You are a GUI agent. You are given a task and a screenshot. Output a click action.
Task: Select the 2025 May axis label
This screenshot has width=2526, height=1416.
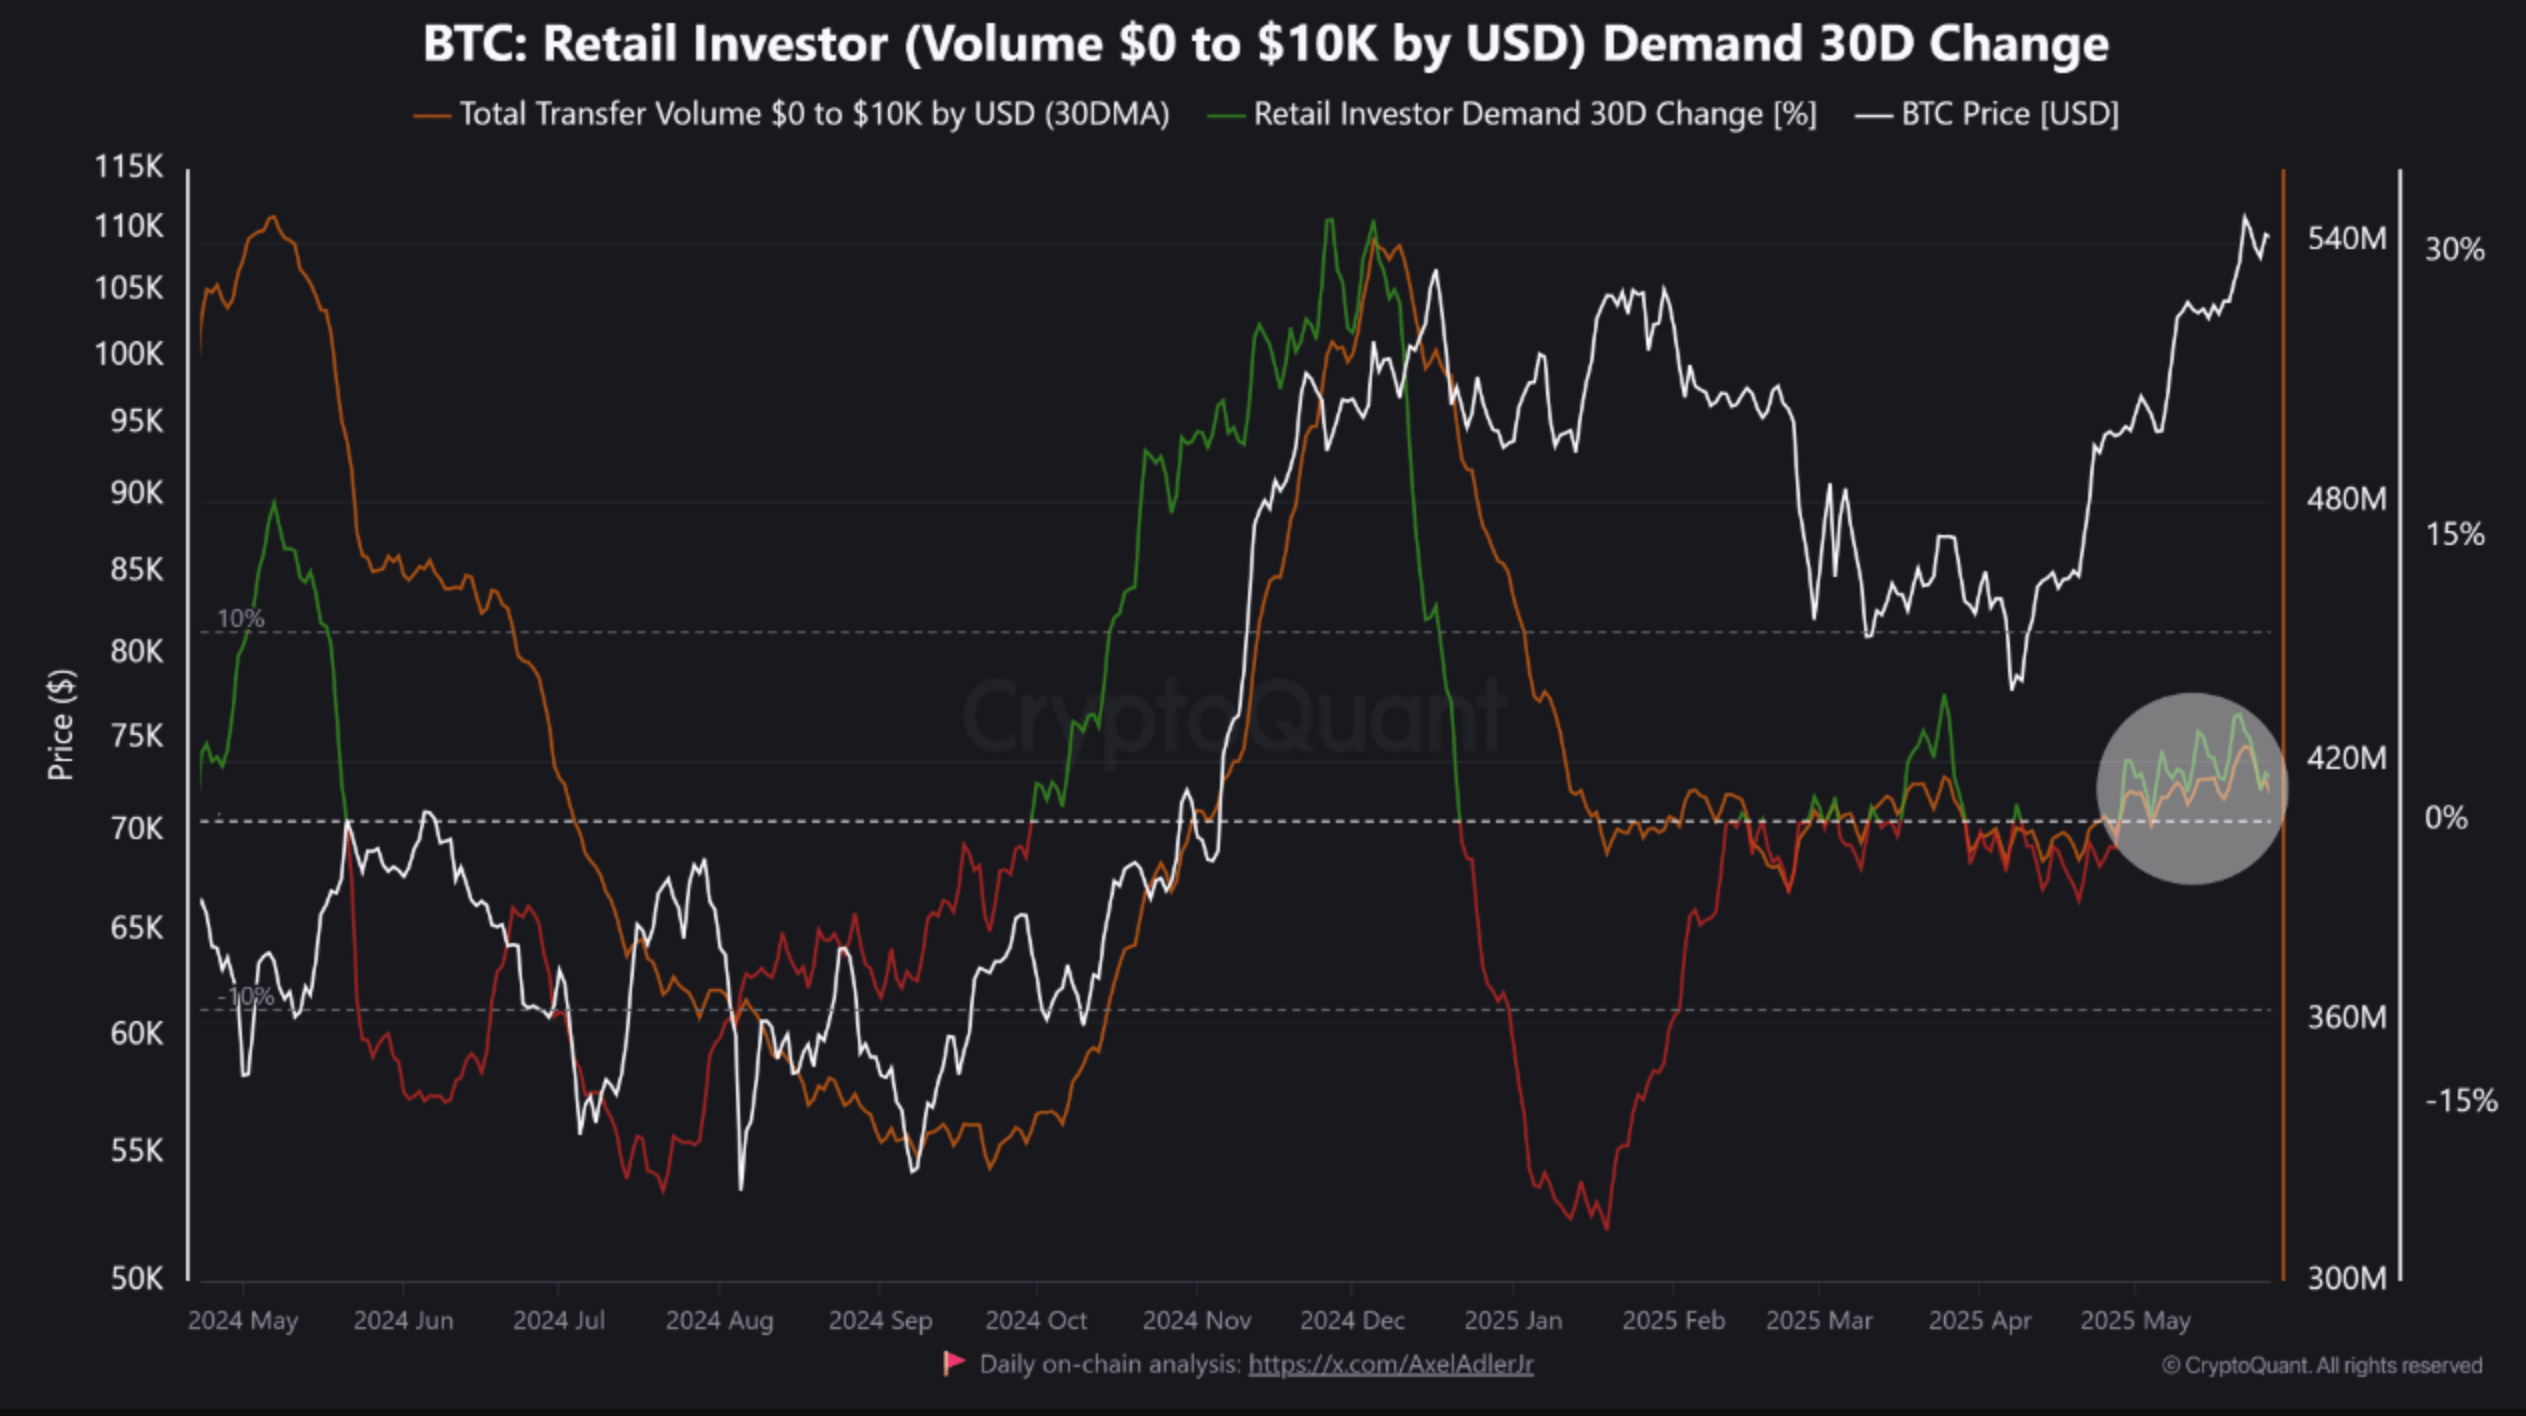(x=2136, y=1320)
